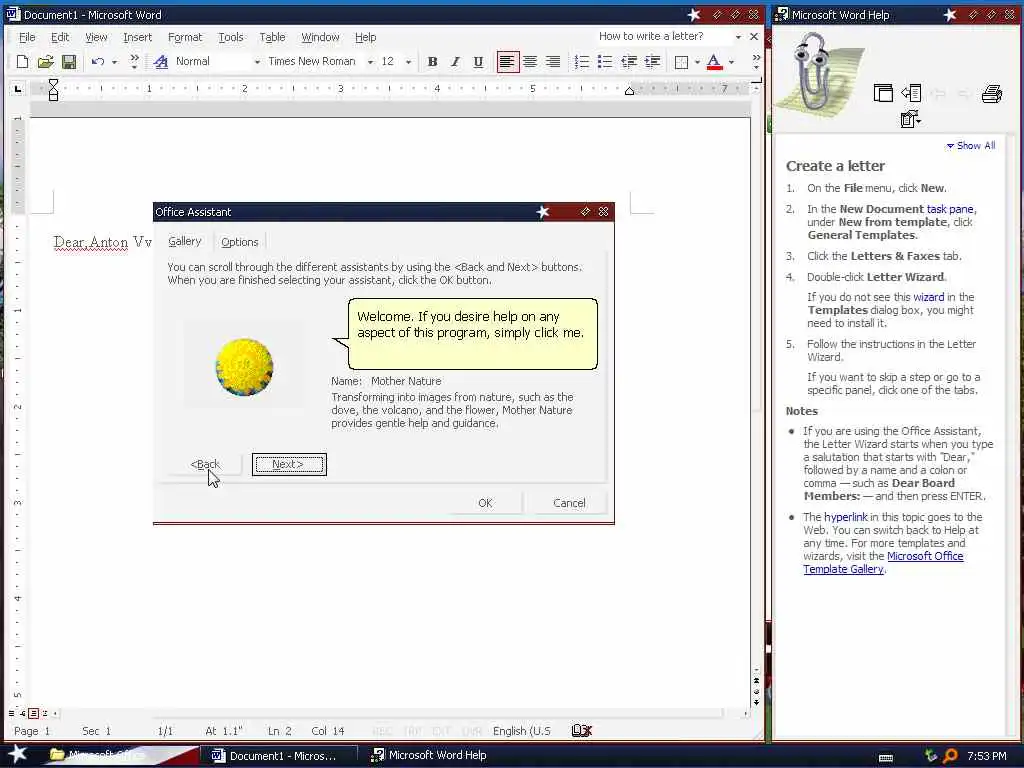
Task: Click Show All in Help
Action: pos(971,146)
